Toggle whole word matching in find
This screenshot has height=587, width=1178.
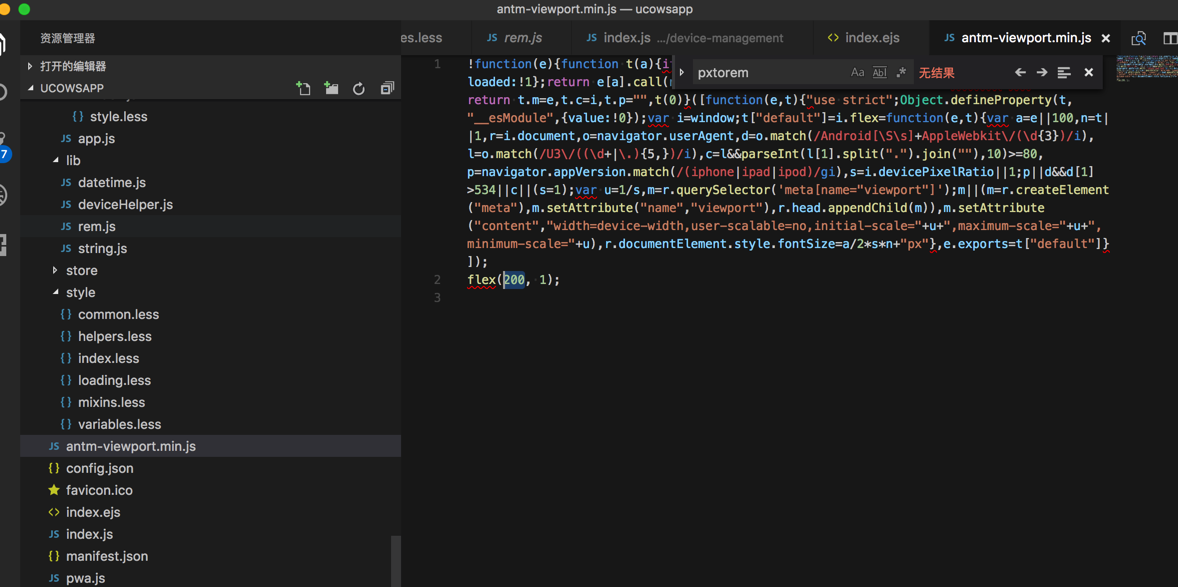point(879,73)
